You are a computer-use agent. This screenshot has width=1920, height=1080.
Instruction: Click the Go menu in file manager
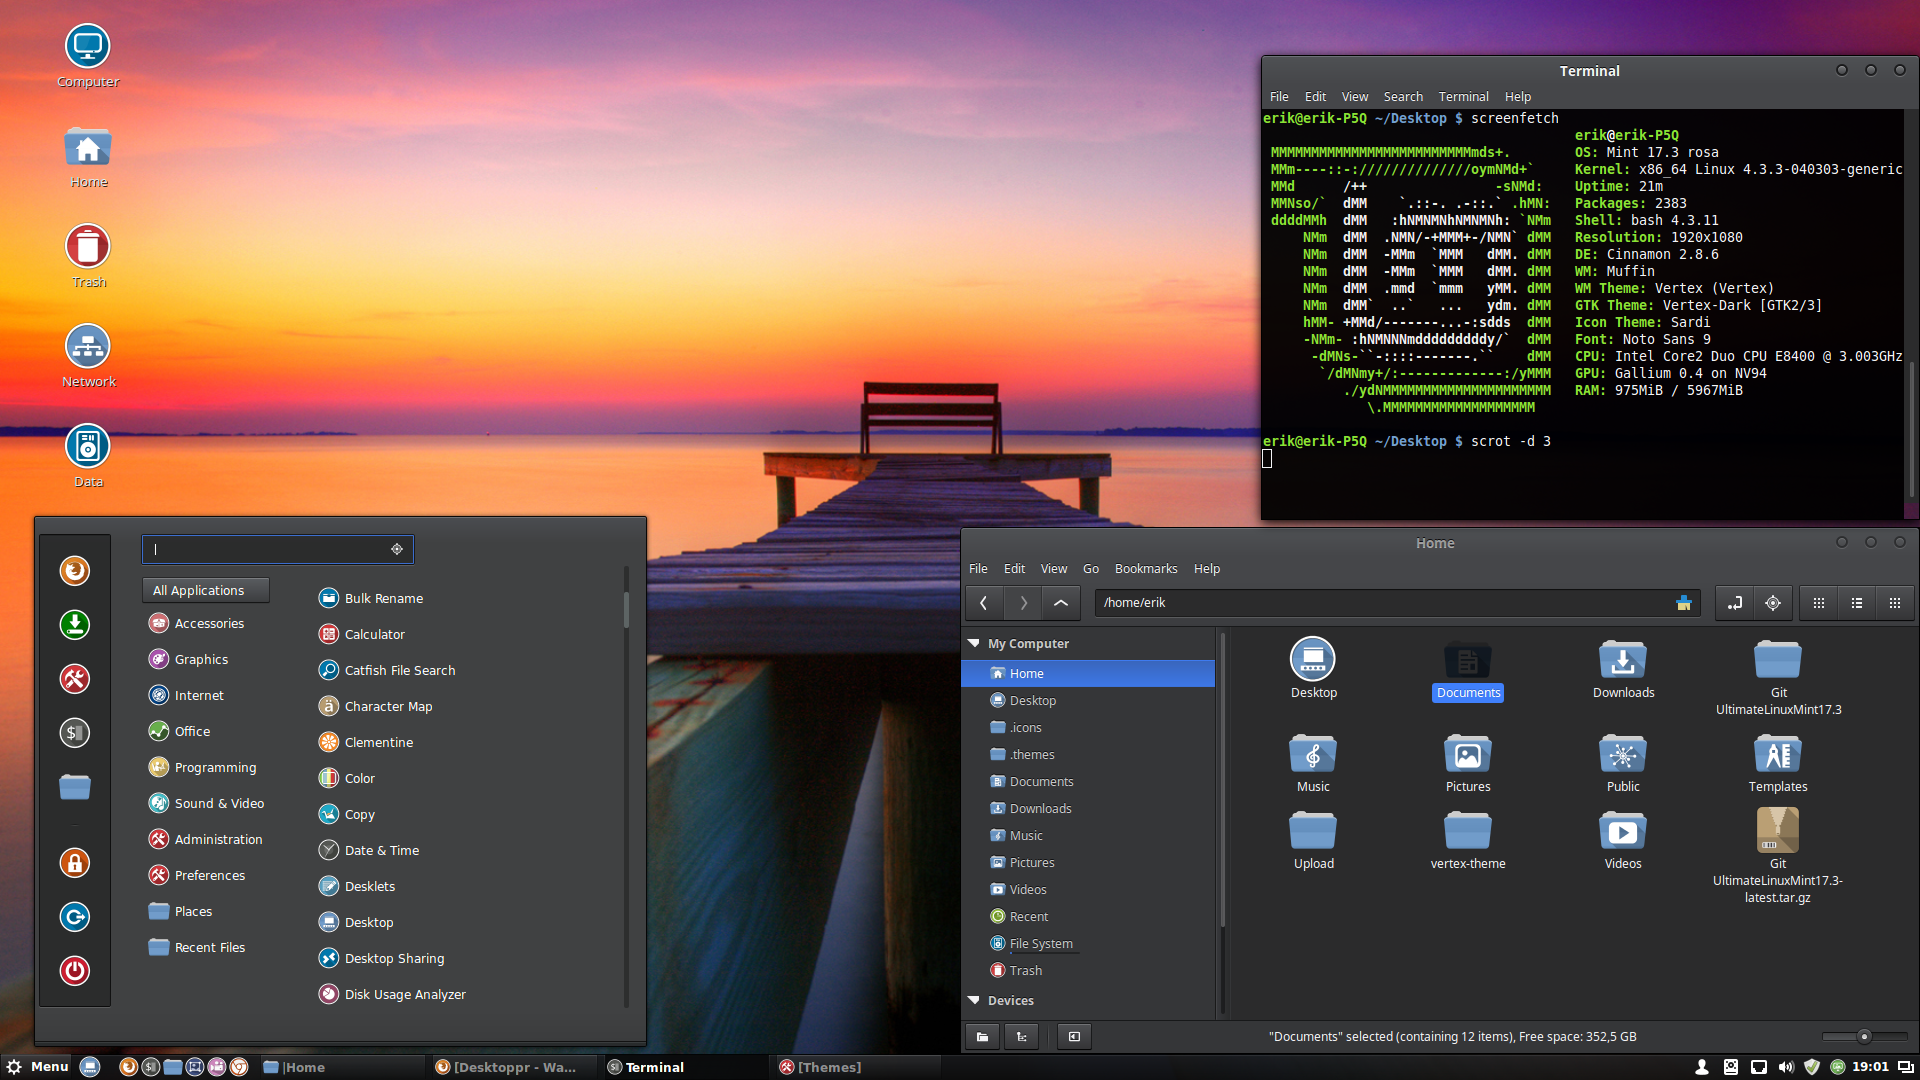(1091, 568)
